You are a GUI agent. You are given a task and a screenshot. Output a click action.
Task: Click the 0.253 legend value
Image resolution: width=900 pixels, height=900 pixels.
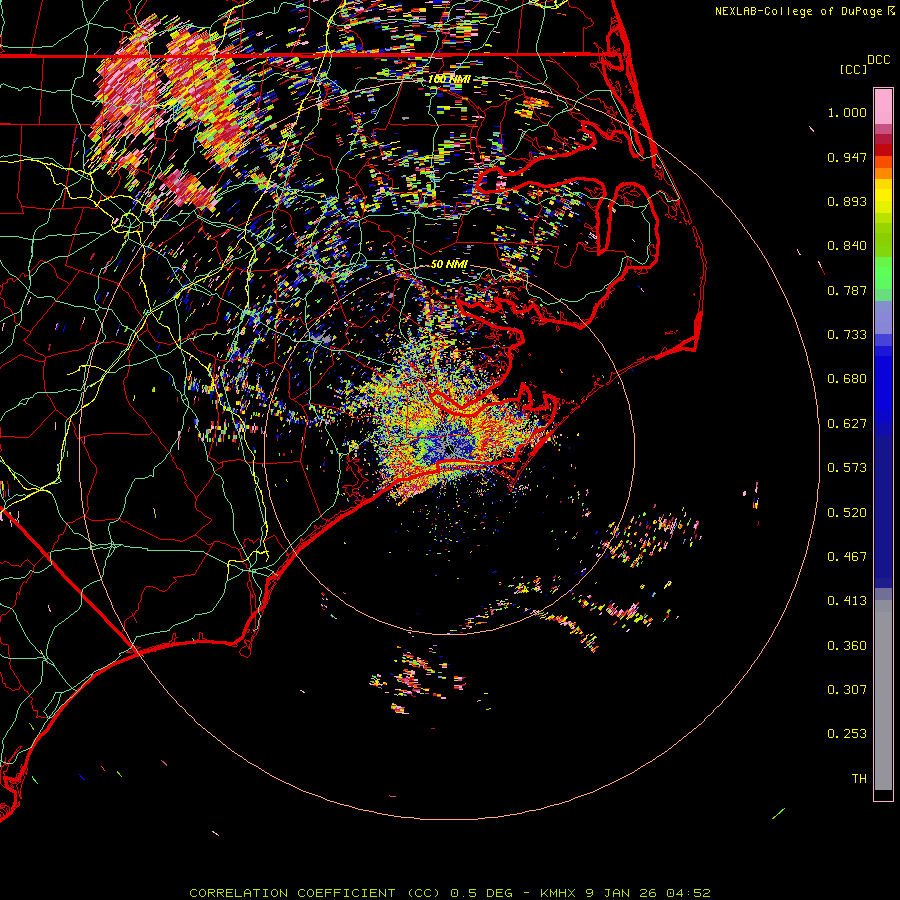click(847, 734)
